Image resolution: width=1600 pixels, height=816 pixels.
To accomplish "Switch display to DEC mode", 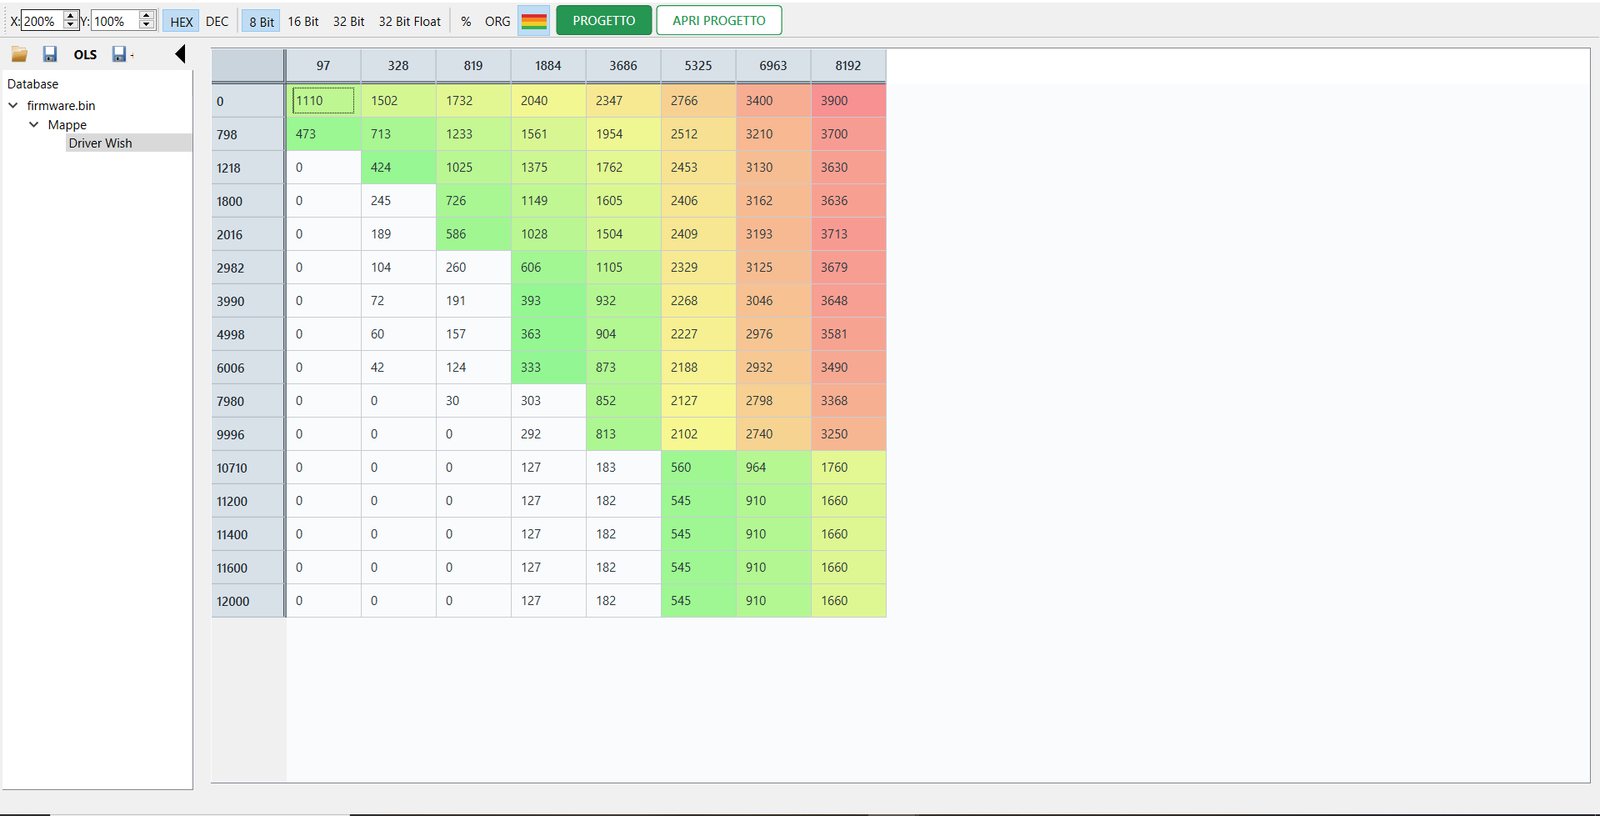I will tap(217, 21).
